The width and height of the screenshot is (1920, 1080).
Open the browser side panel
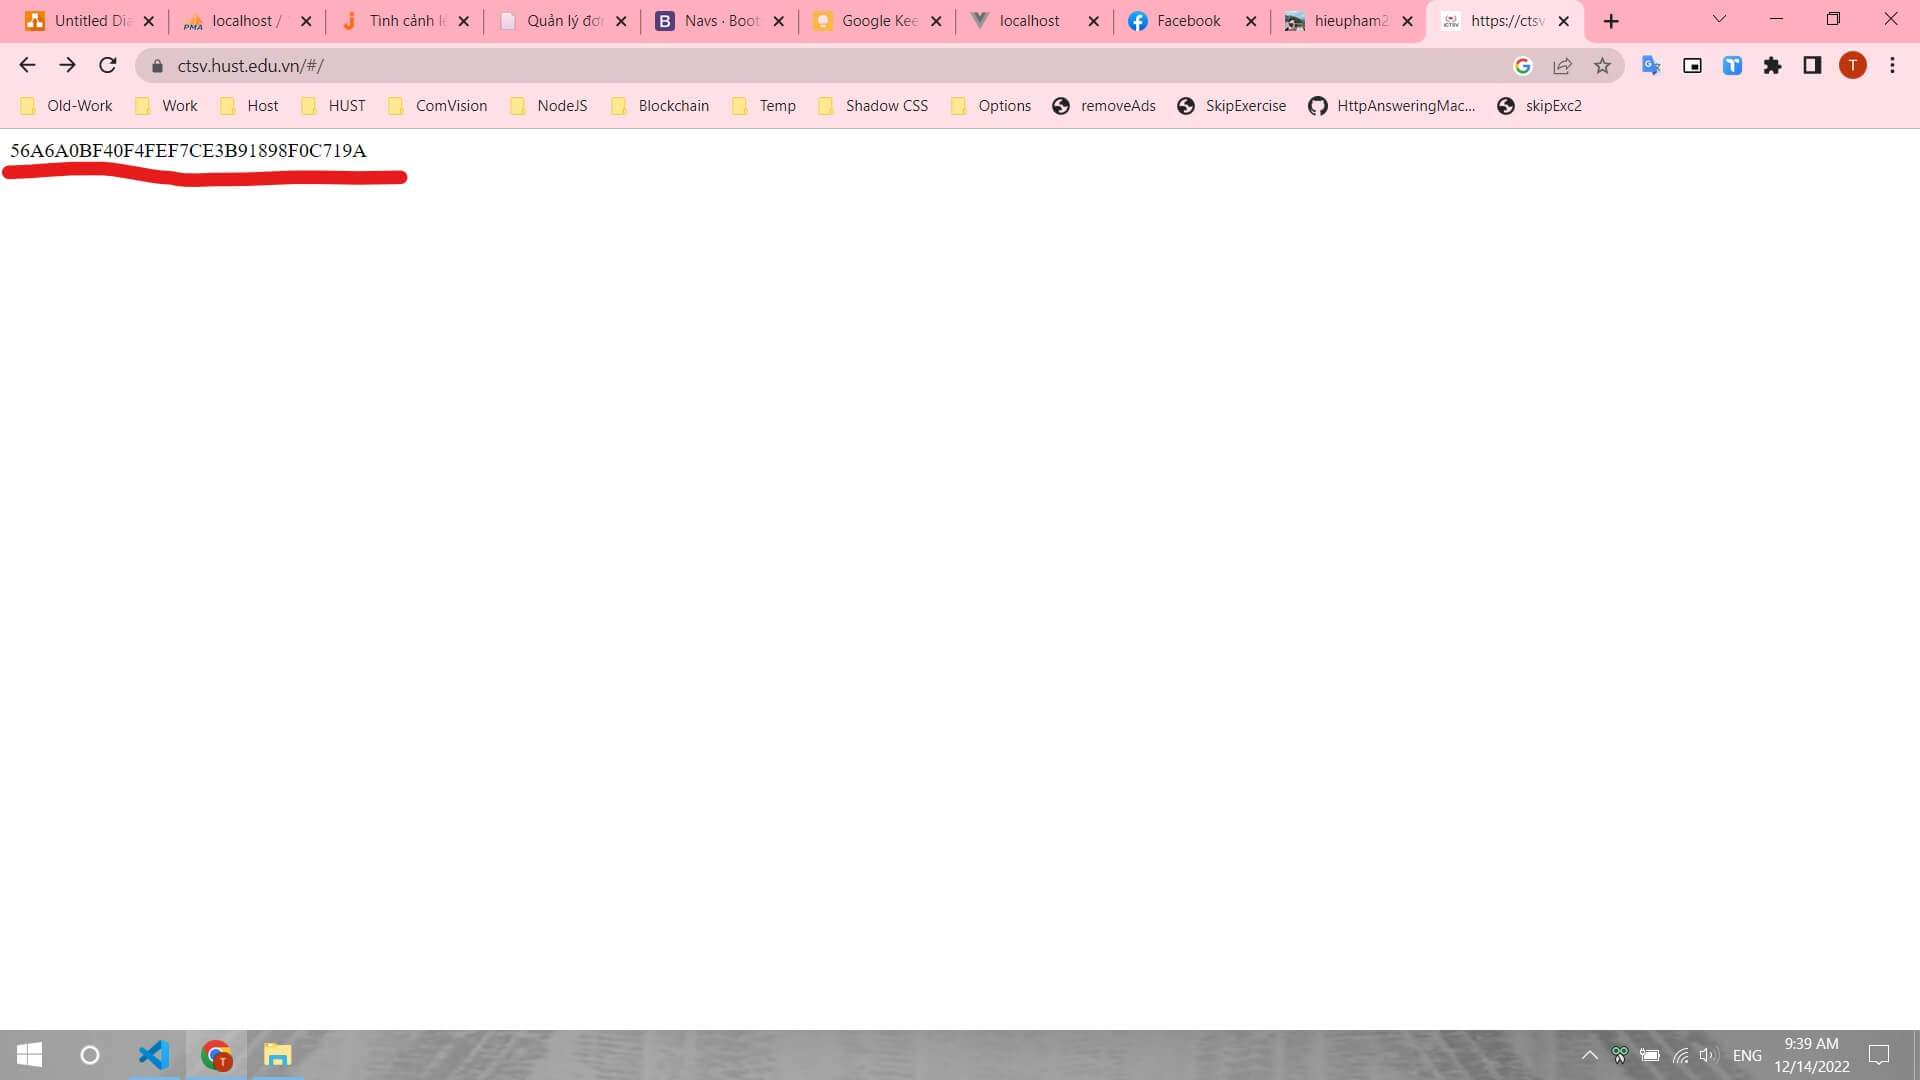coord(1812,66)
